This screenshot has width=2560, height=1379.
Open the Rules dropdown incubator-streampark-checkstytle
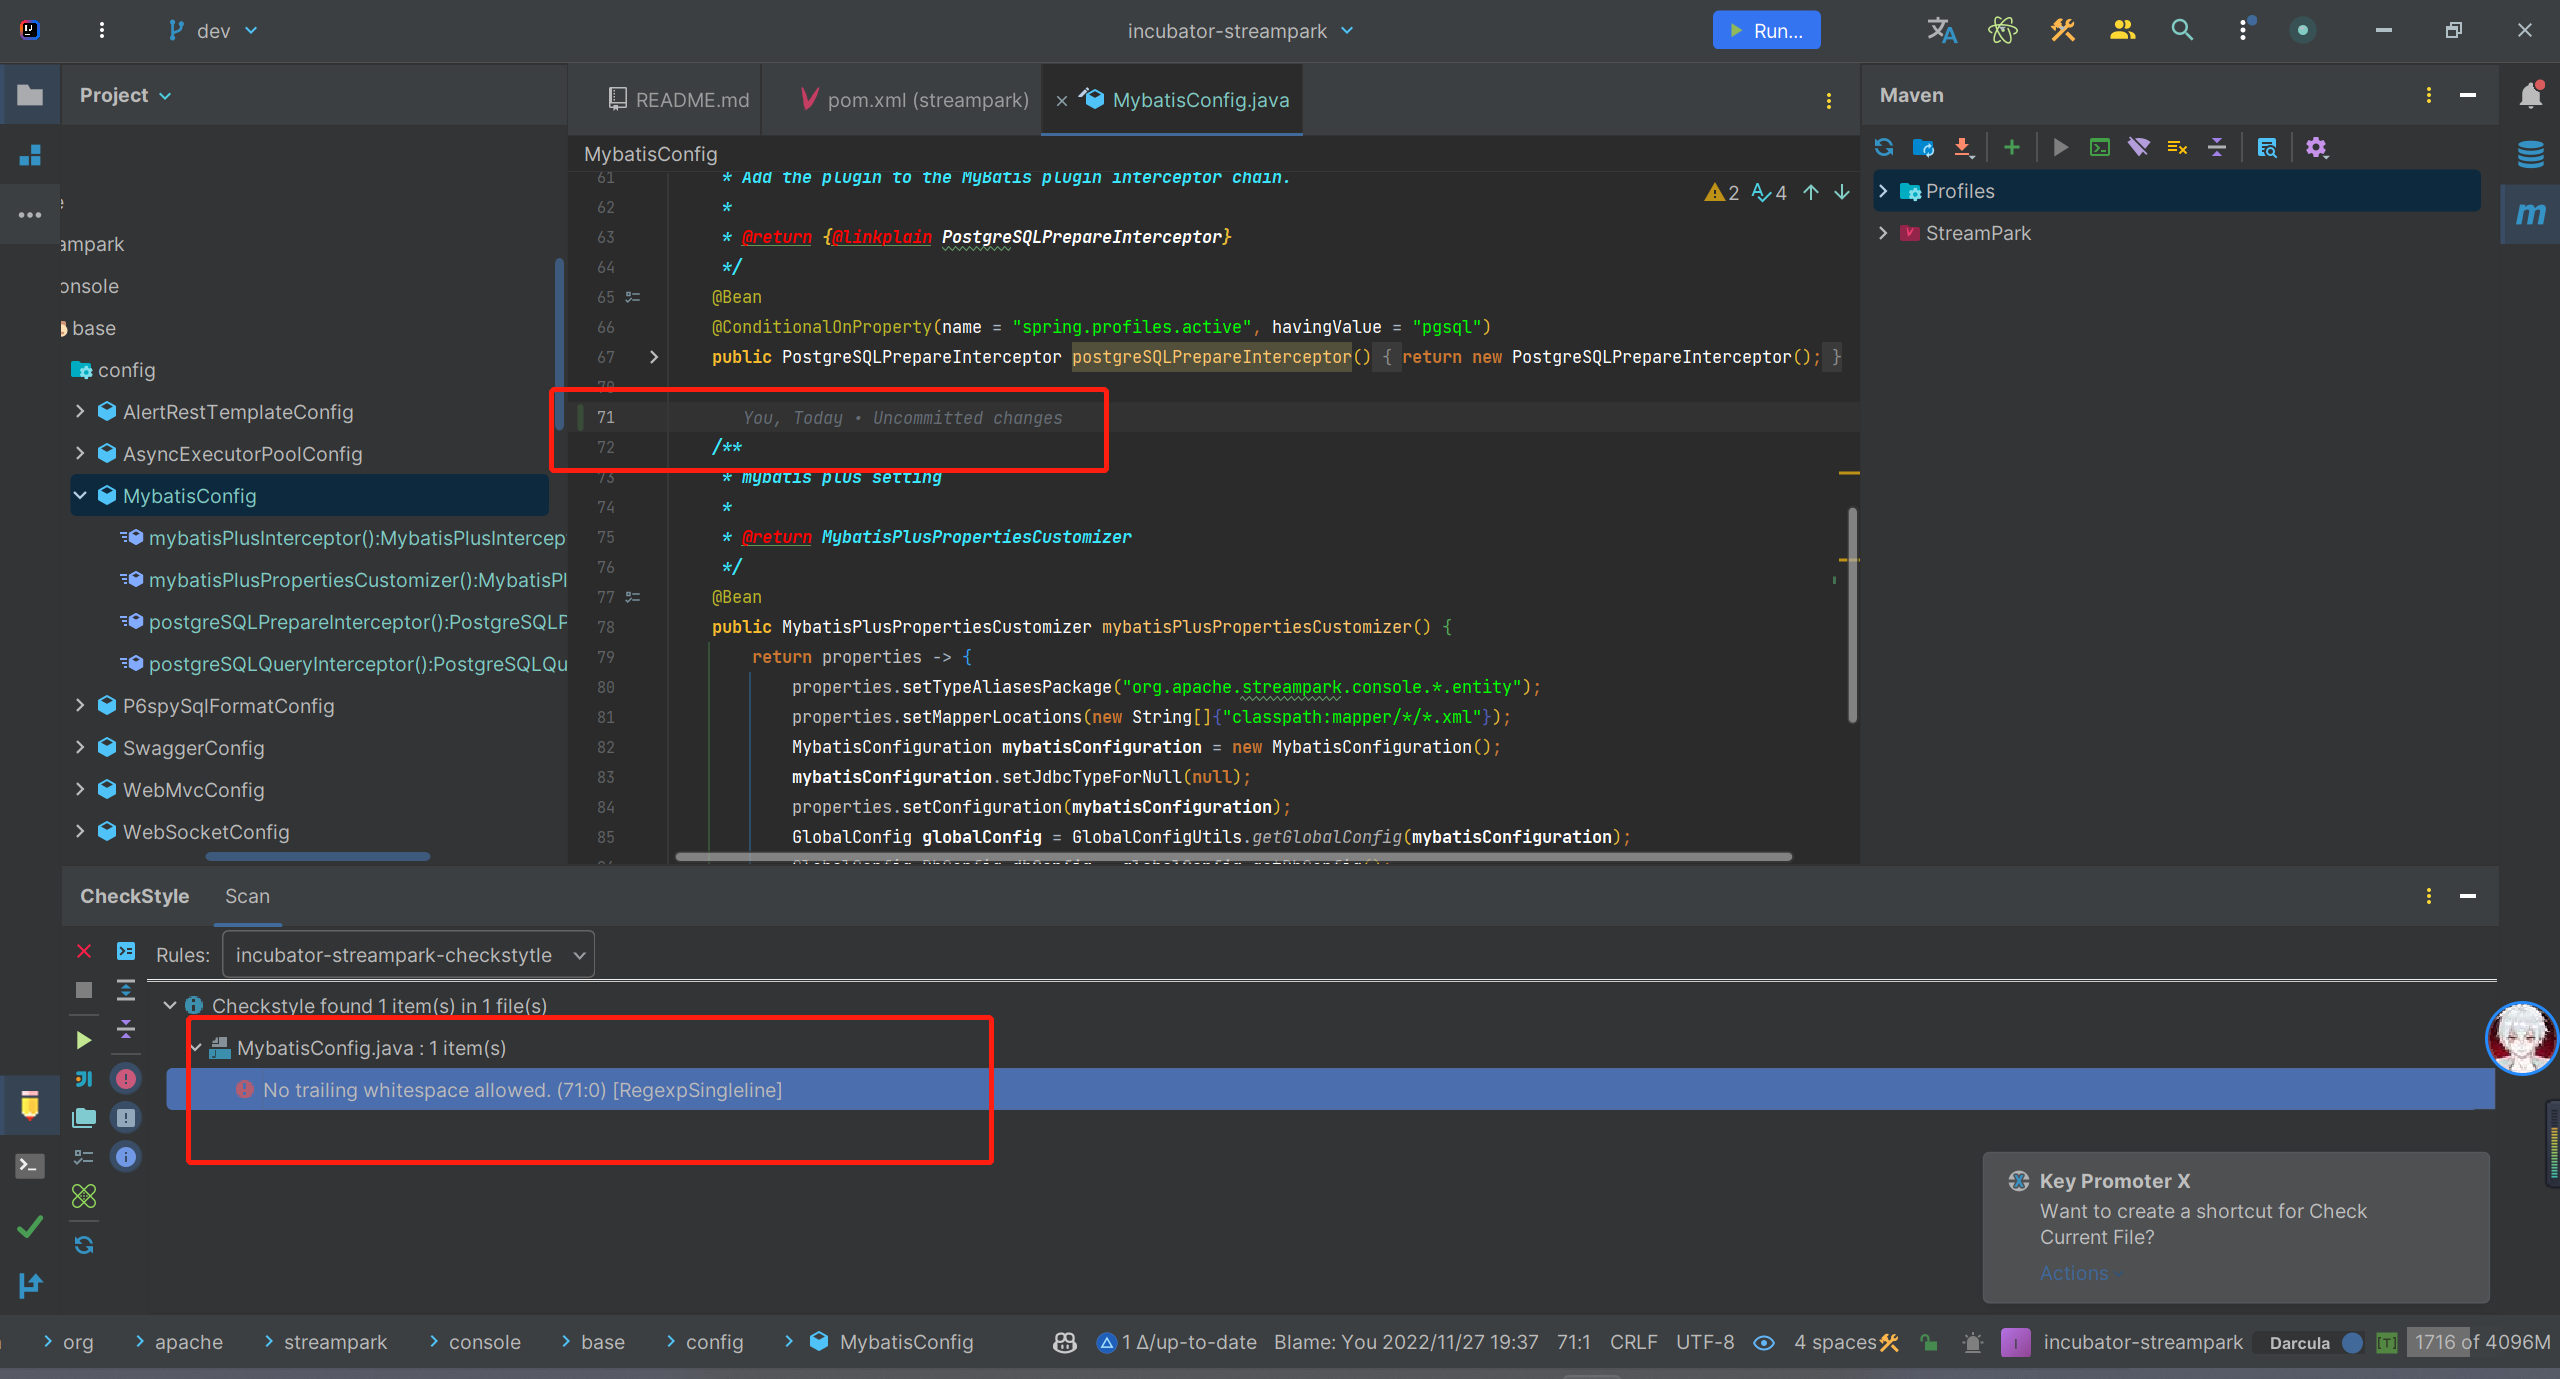pyautogui.click(x=408, y=955)
